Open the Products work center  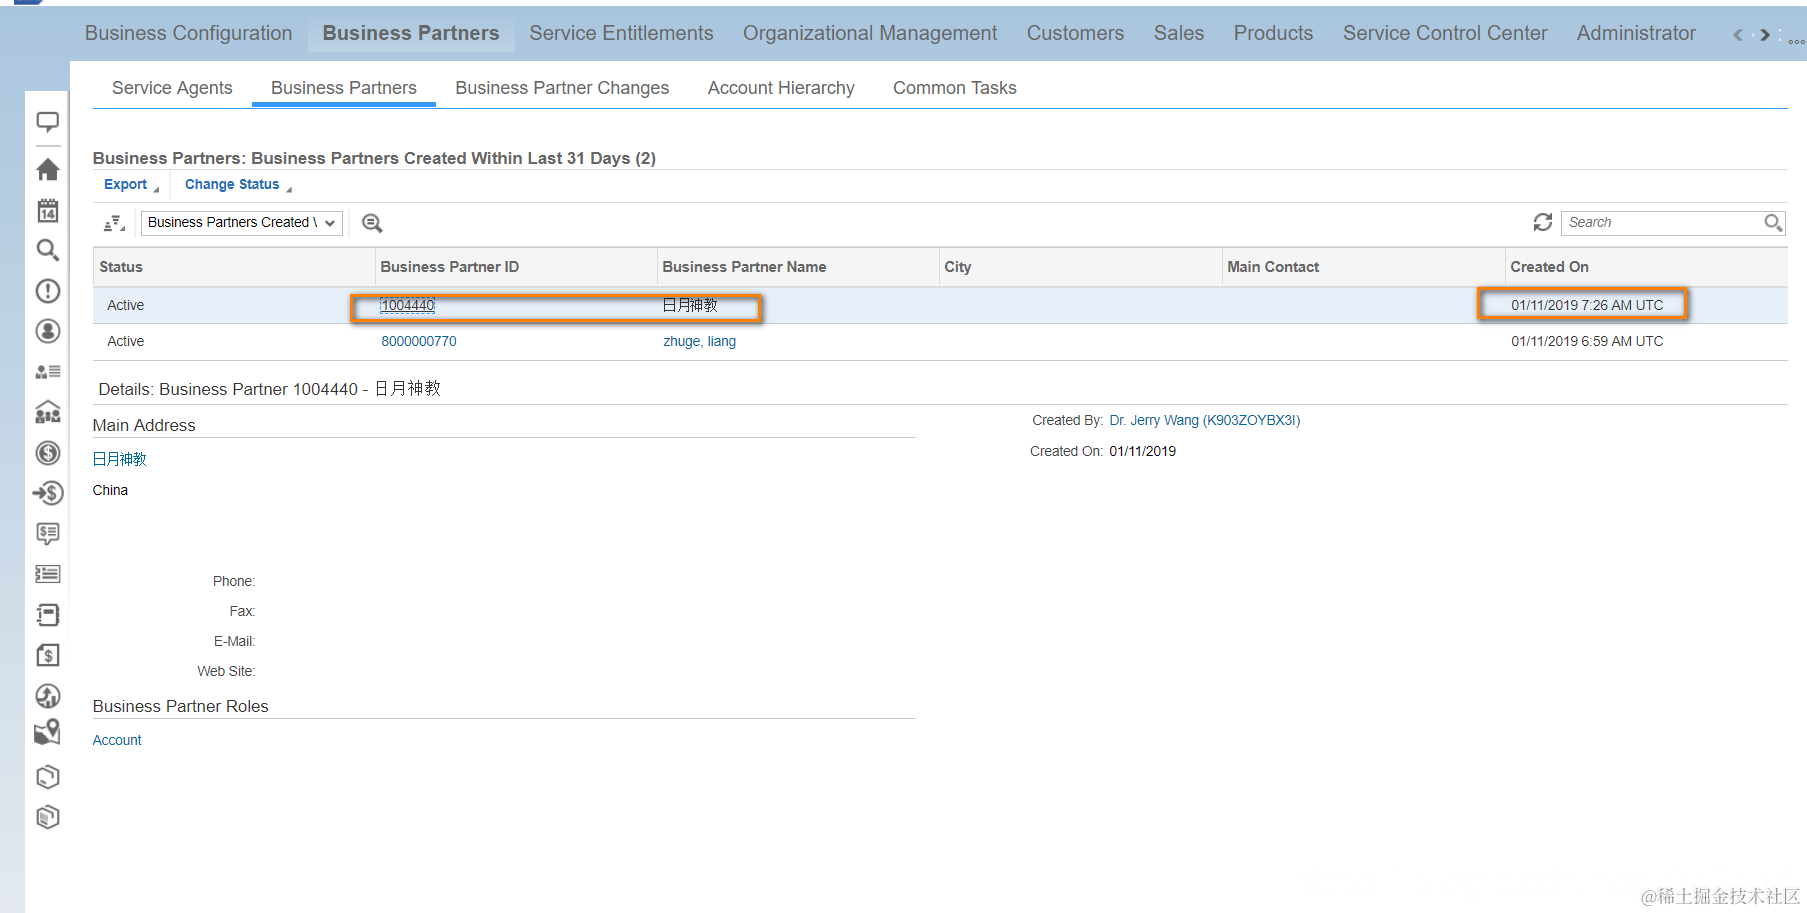[x=1273, y=33]
